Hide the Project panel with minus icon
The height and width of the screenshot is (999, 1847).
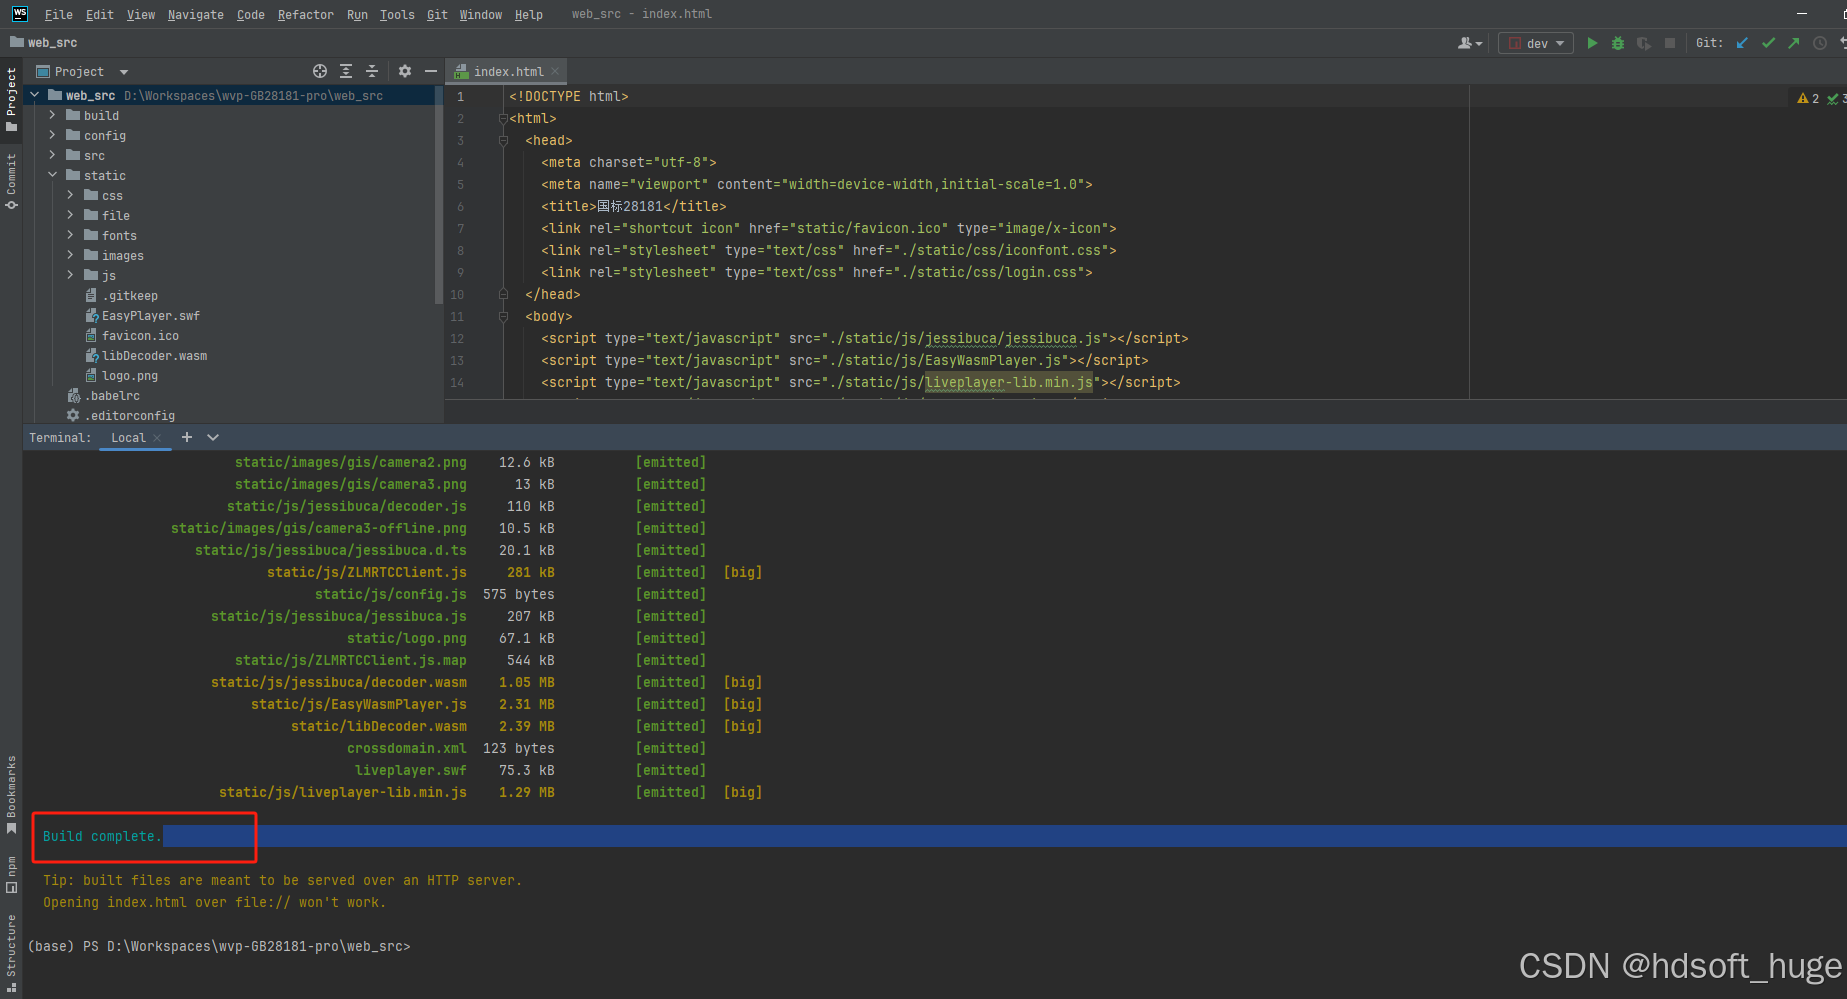coord(431,71)
